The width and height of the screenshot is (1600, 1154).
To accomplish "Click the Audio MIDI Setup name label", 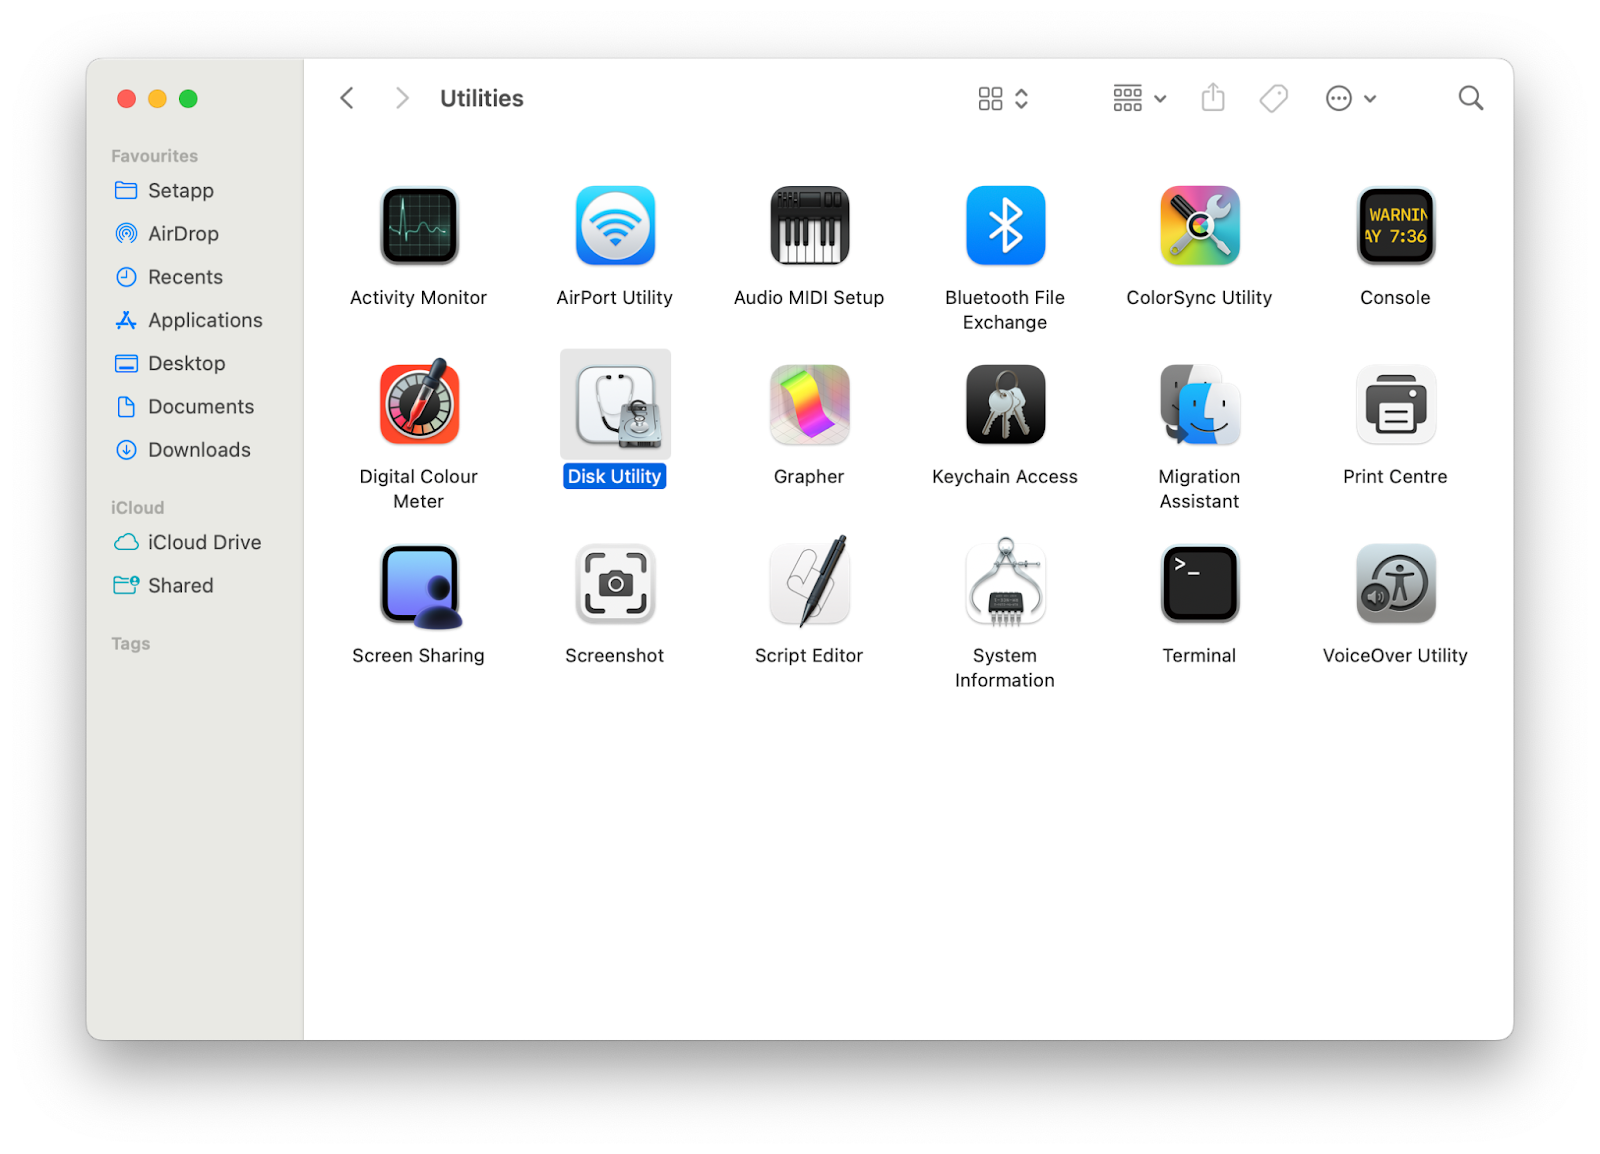I will pos(809,297).
